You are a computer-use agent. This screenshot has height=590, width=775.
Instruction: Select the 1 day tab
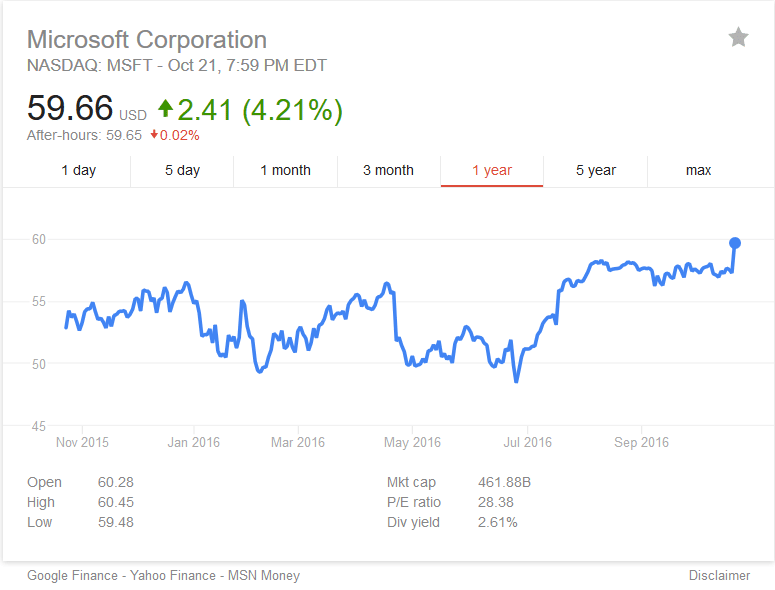79,170
